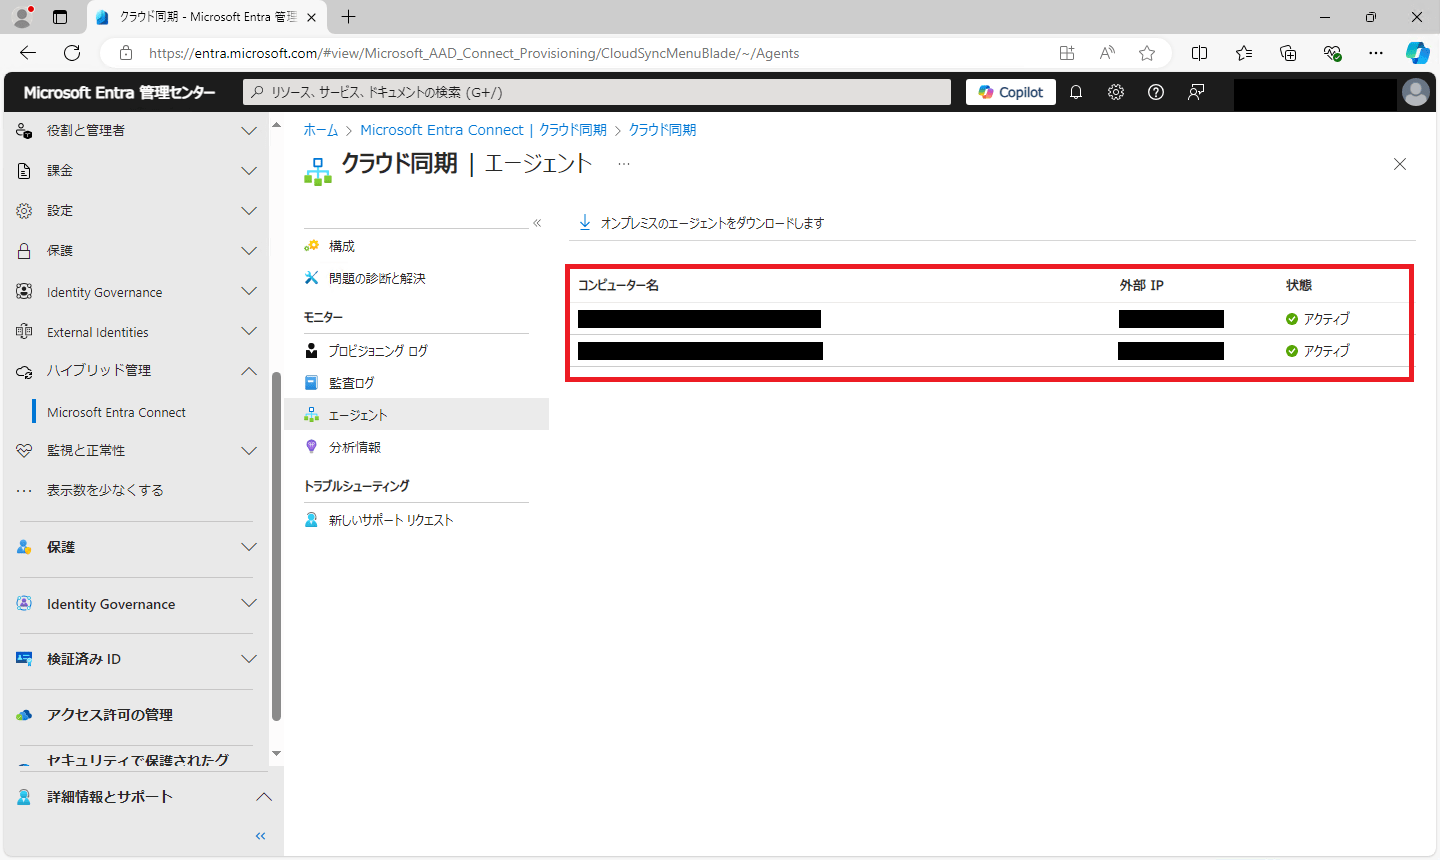Go back with the browser back arrow
Image resolution: width=1440 pixels, height=860 pixels.
coord(28,53)
